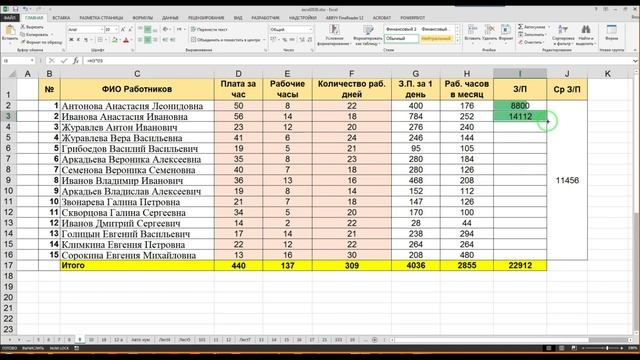Open the File (Файл) tab

(x=9, y=18)
